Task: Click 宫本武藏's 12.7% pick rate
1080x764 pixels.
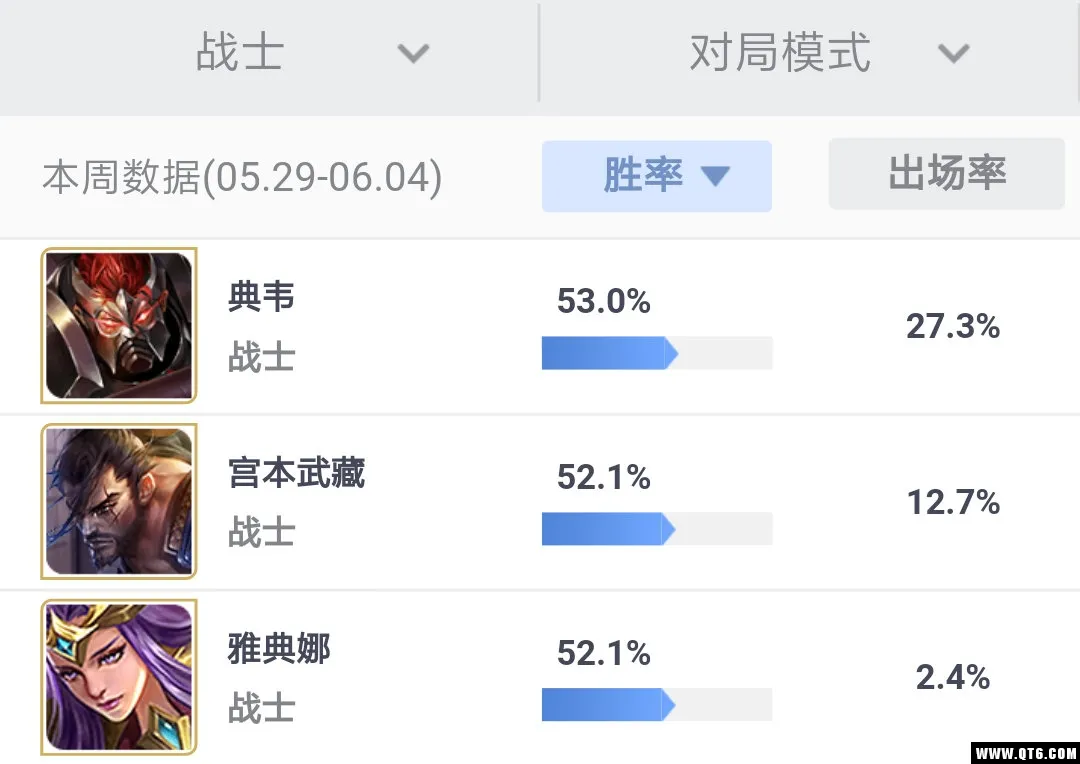Action: (x=953, y=502)
